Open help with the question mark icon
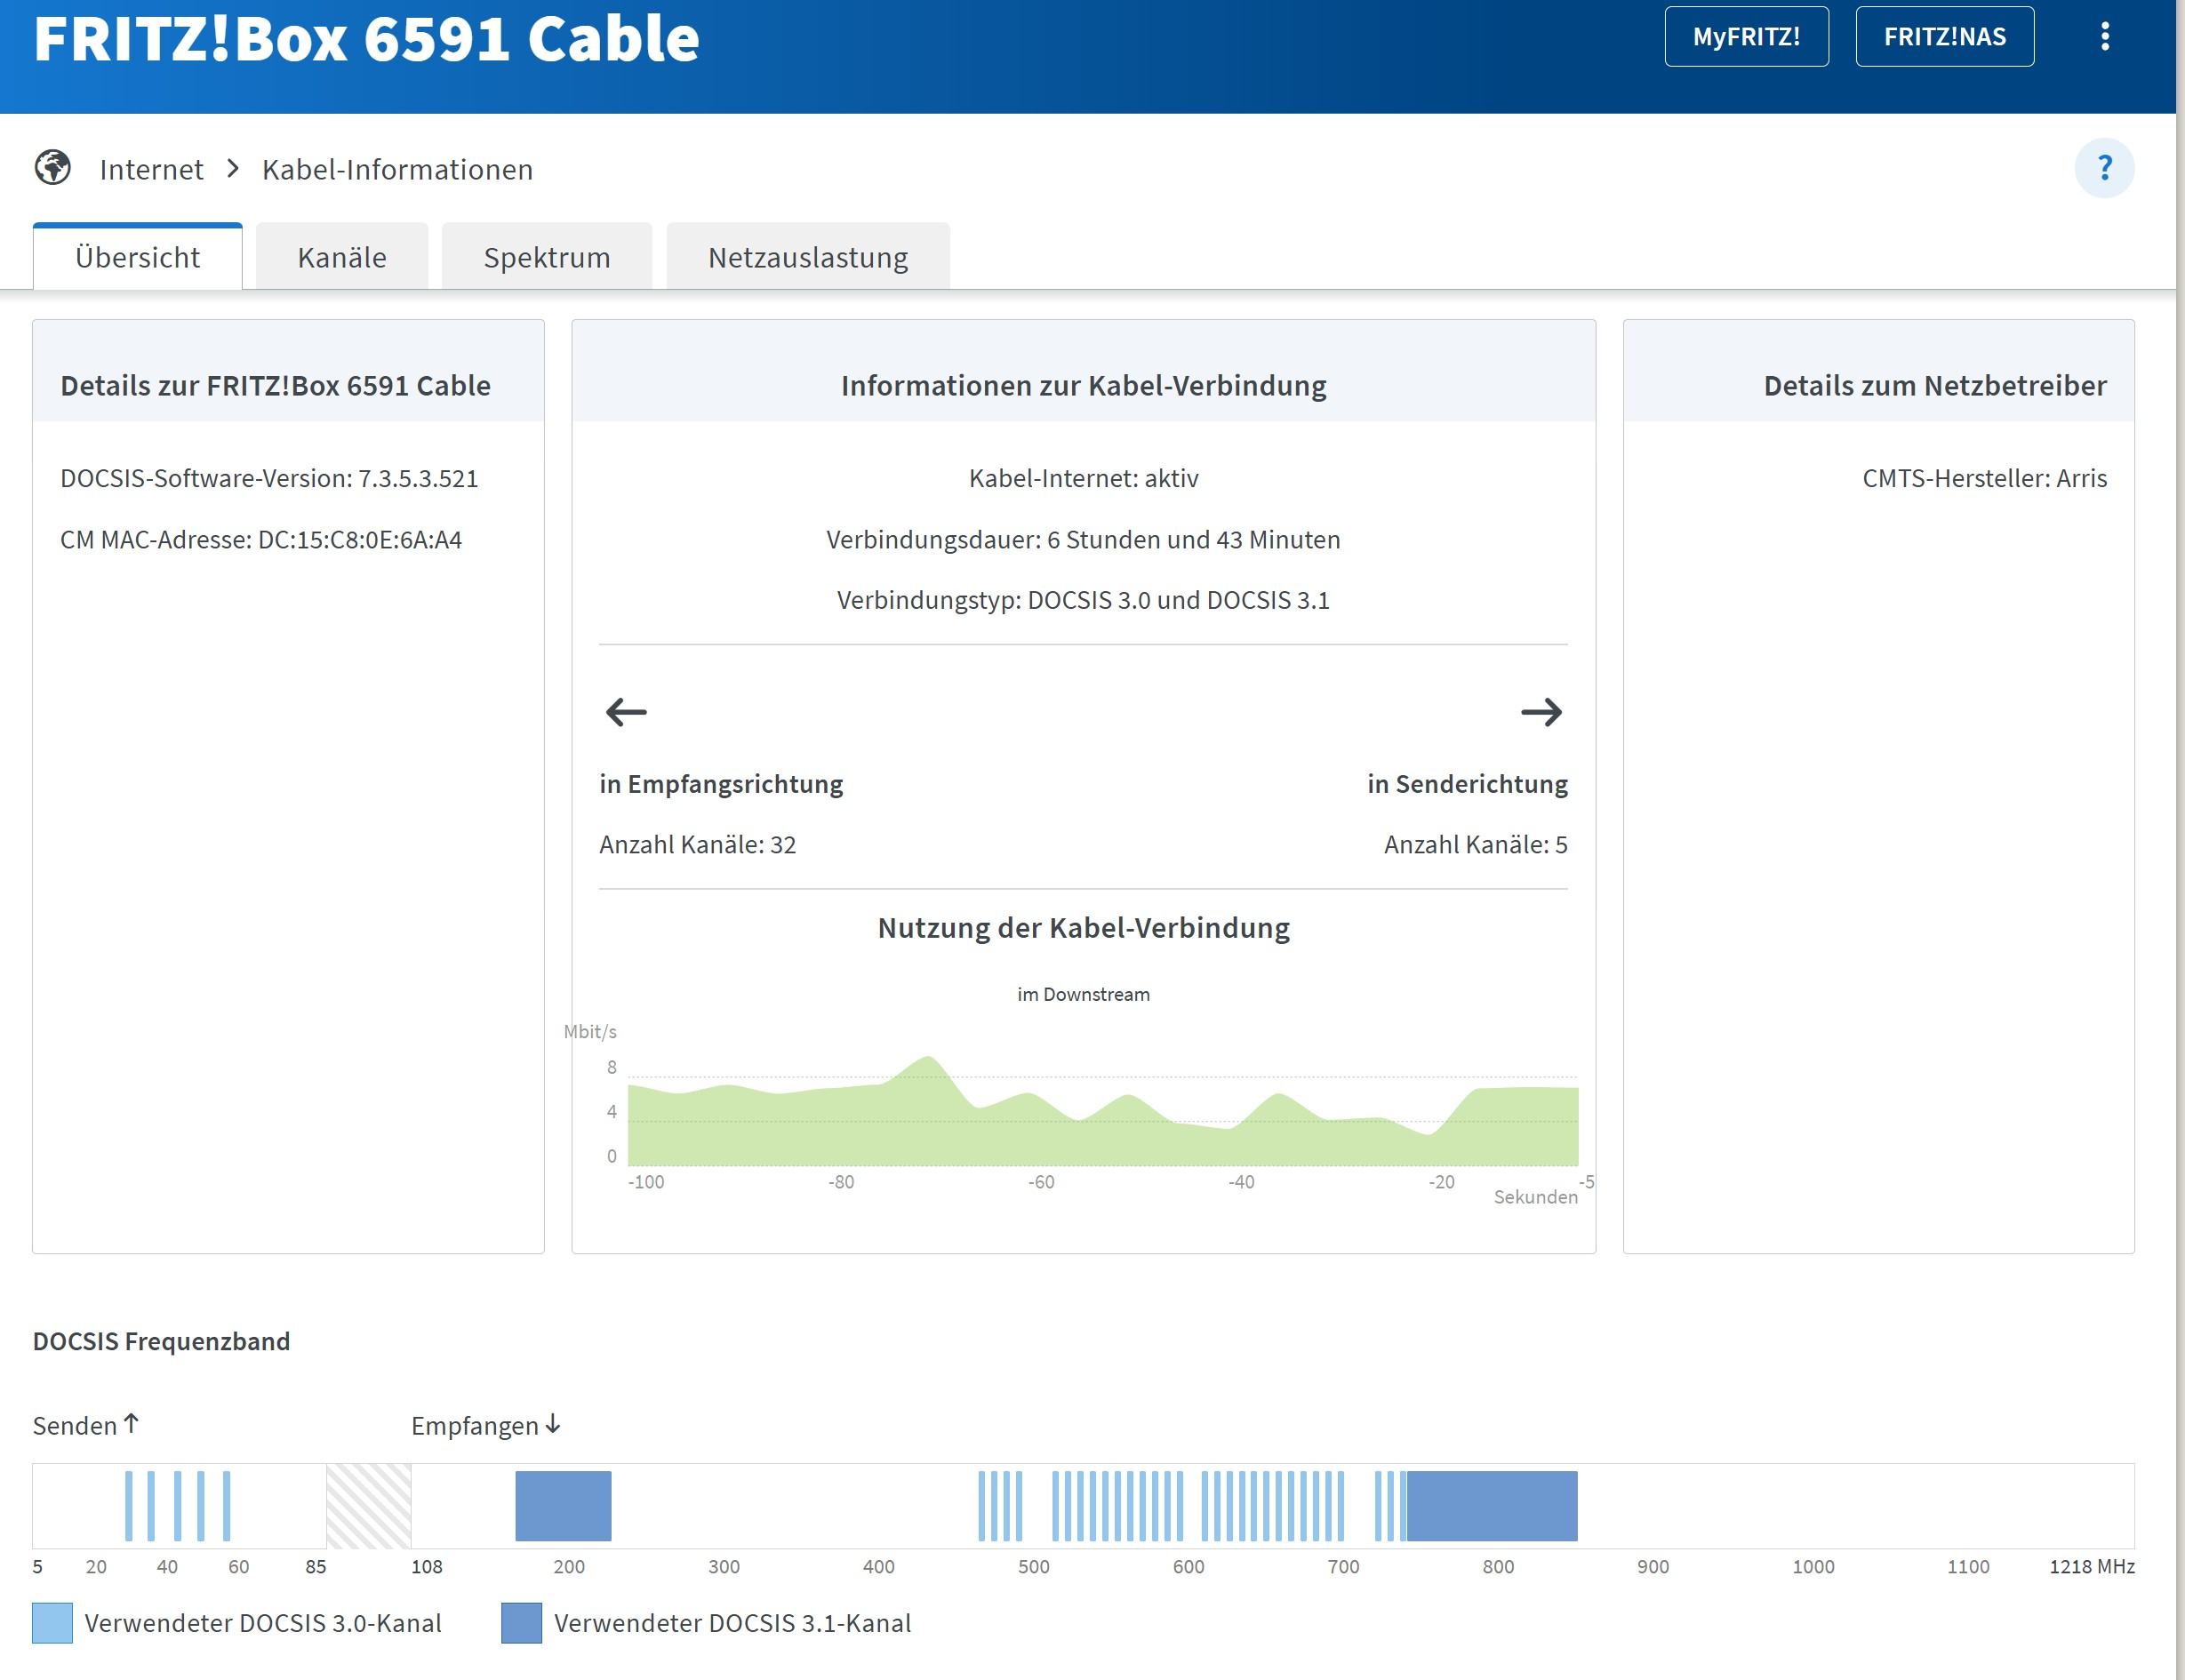The width and height of the screenshot is (2185, 1680). (2104, 168)
